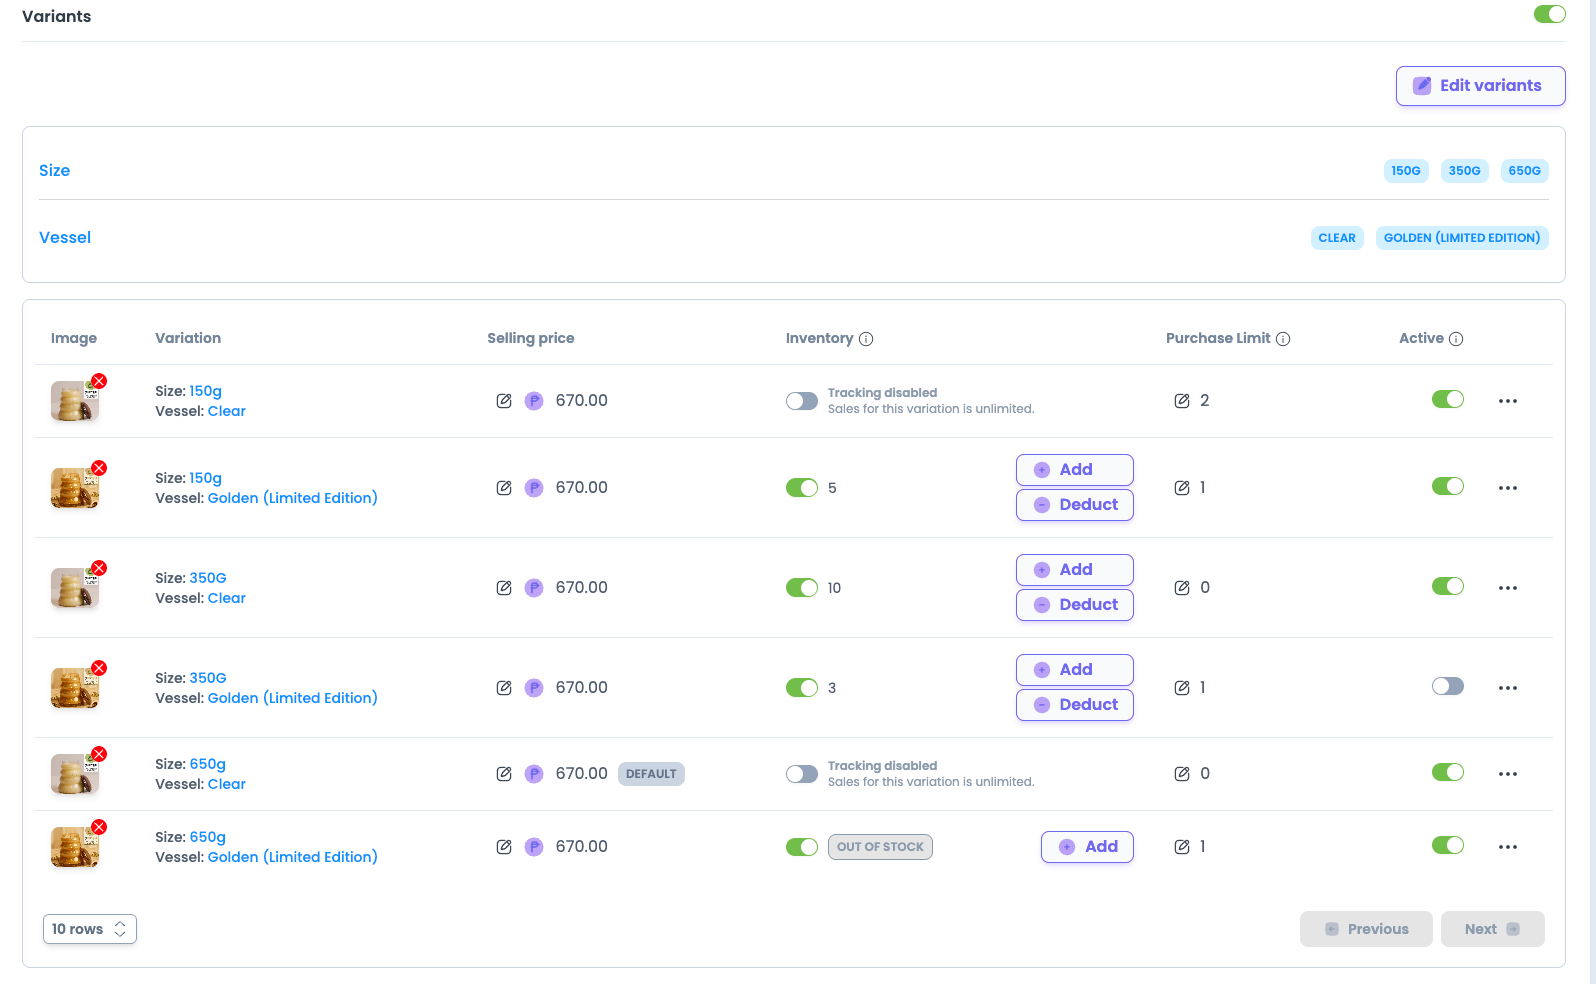Click the Purchase Limit info icon

(x=1283, y=339)
